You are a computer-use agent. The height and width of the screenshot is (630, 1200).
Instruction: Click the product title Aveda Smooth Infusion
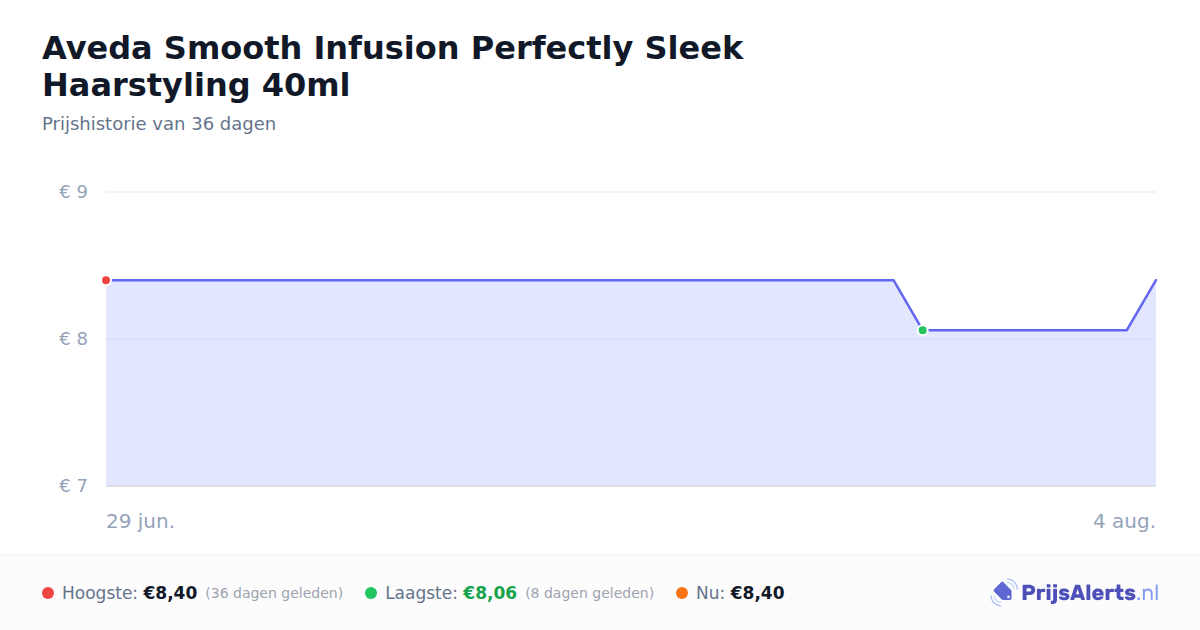(x=393, y=66)
